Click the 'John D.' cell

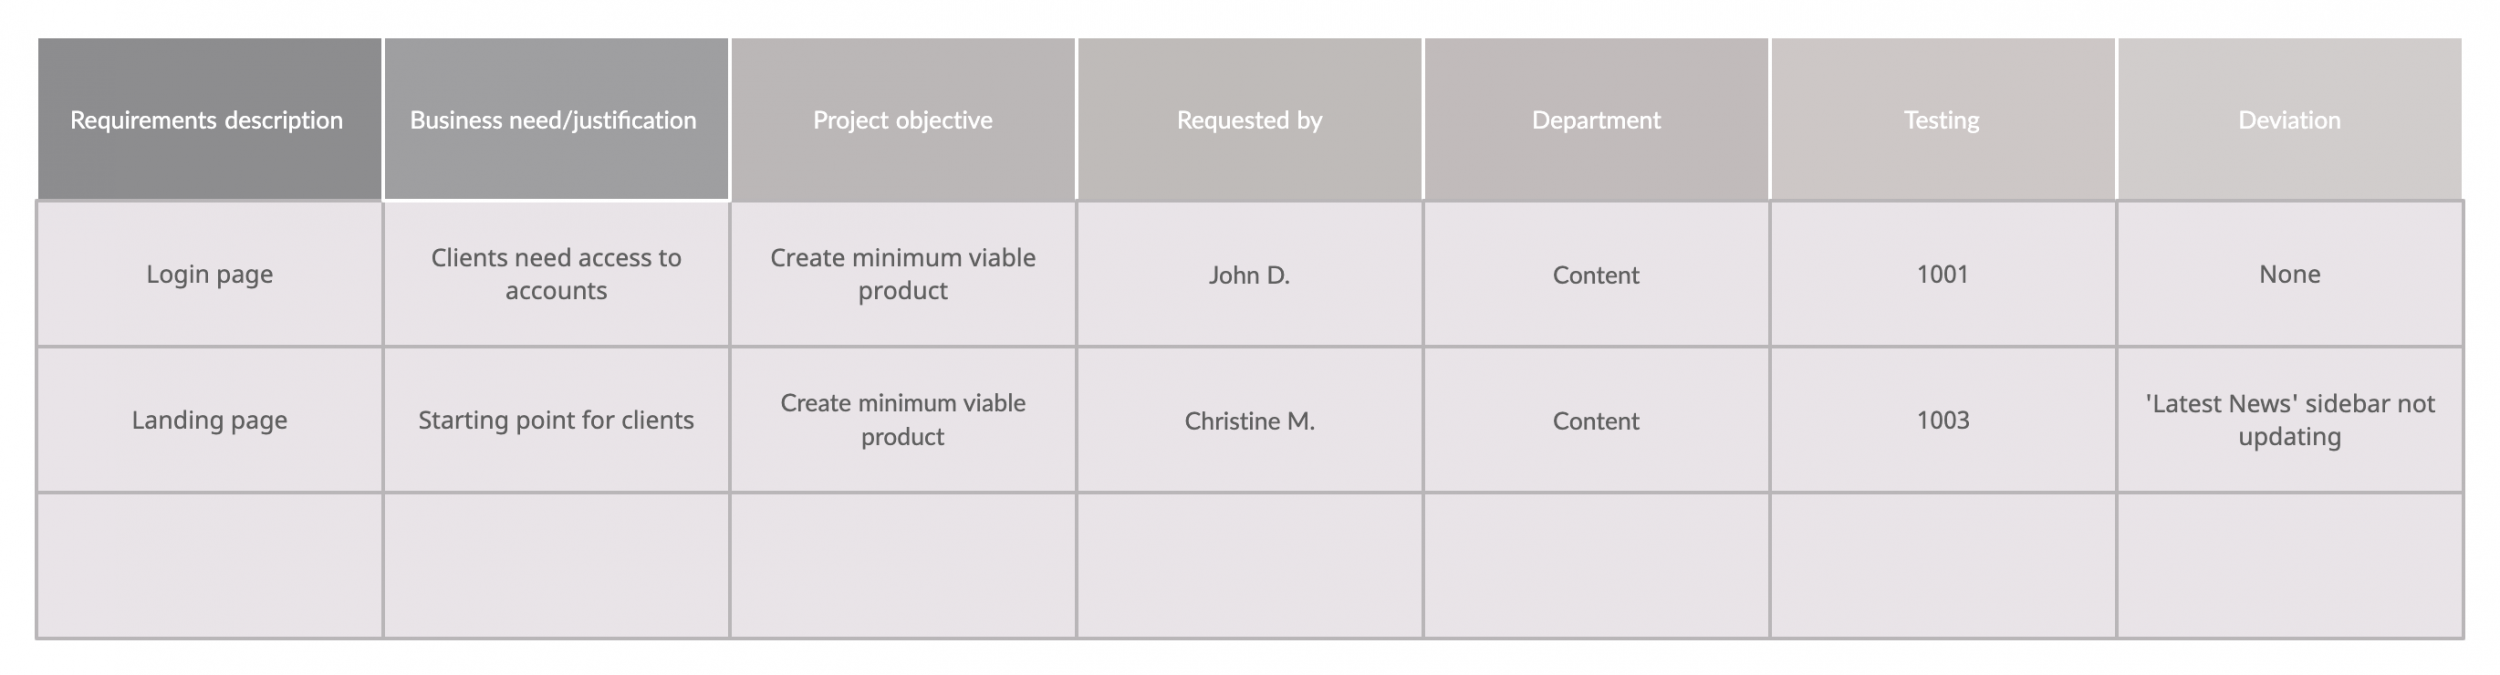[1250, 274]
